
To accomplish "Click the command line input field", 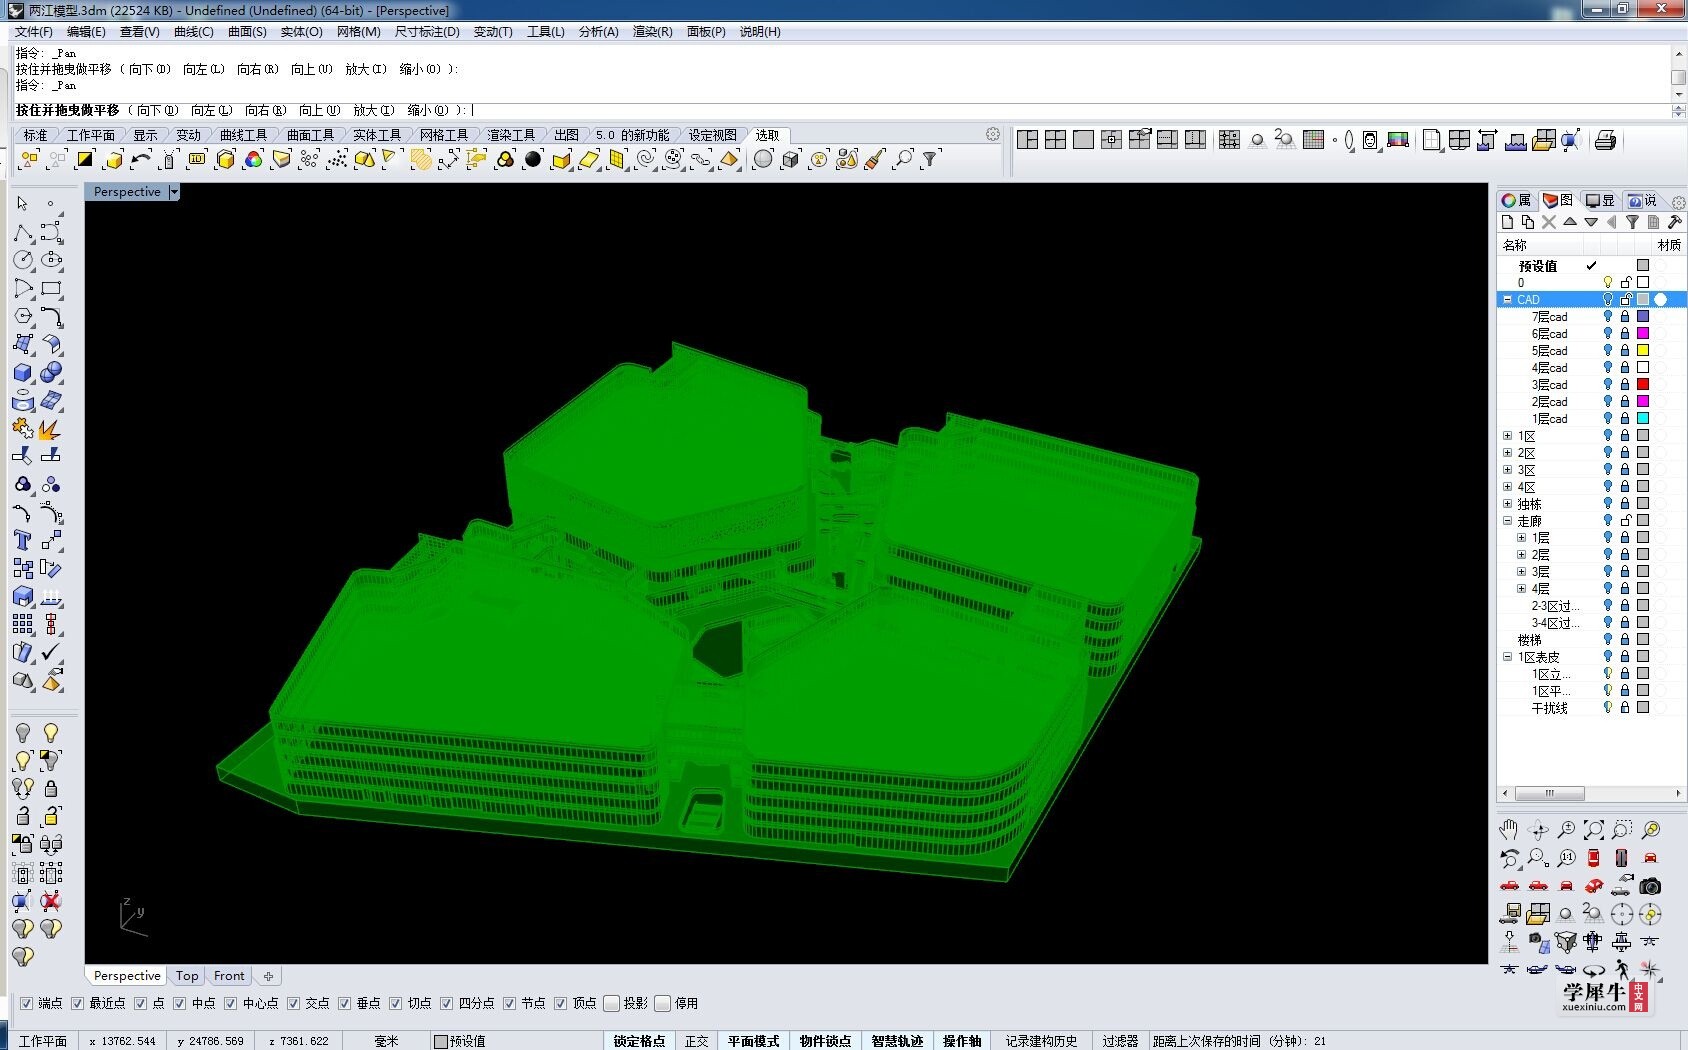I will coord(840,110).
